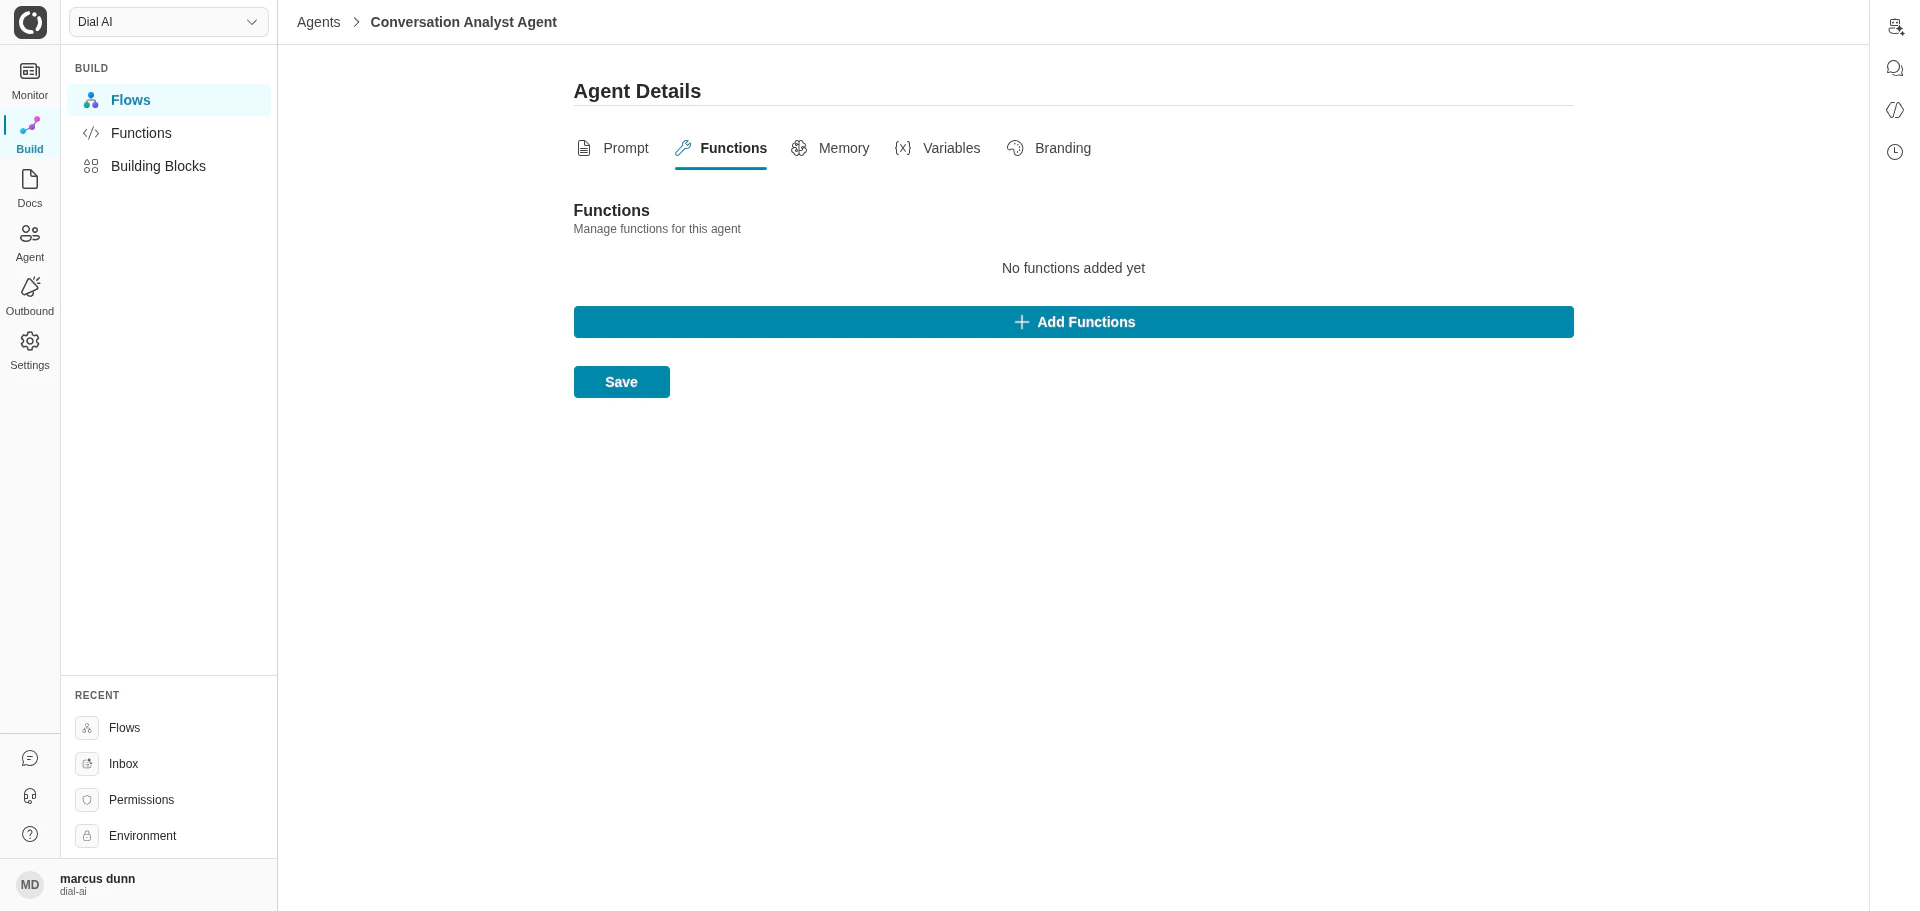Open recent Environment link
This screenshot has height=911, width=1920.
[x=142, y=836]
